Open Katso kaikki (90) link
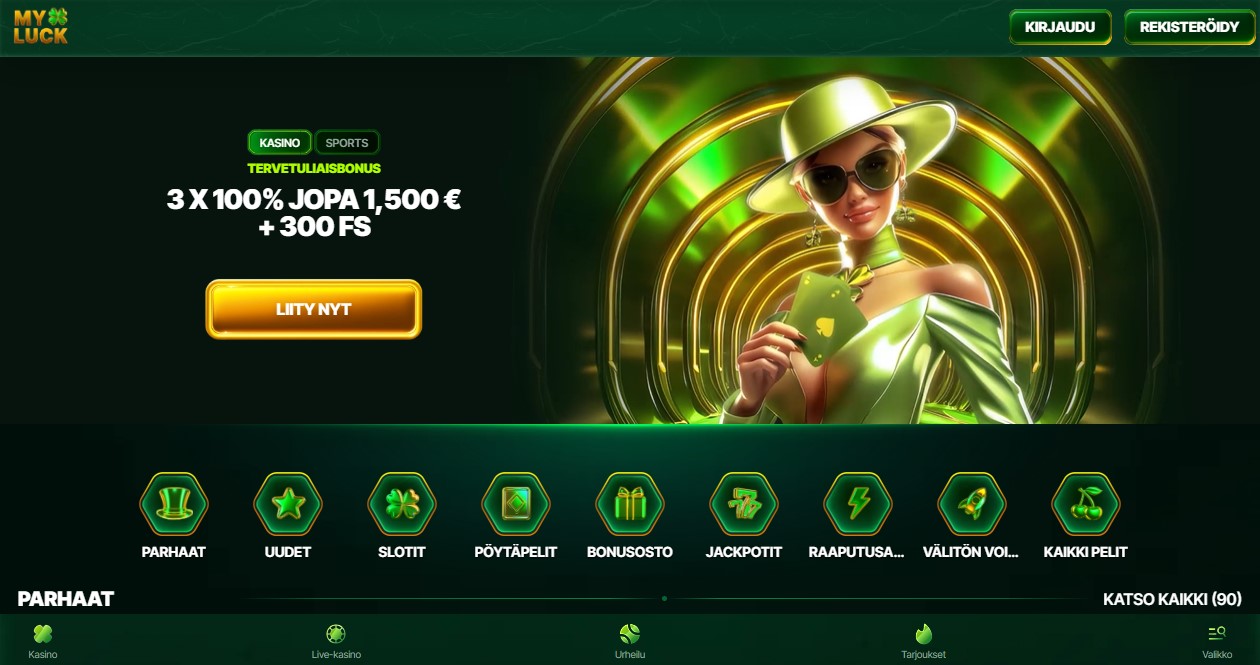The width and height of the screenshot is (1260, 665). (x=1172, y=599)
